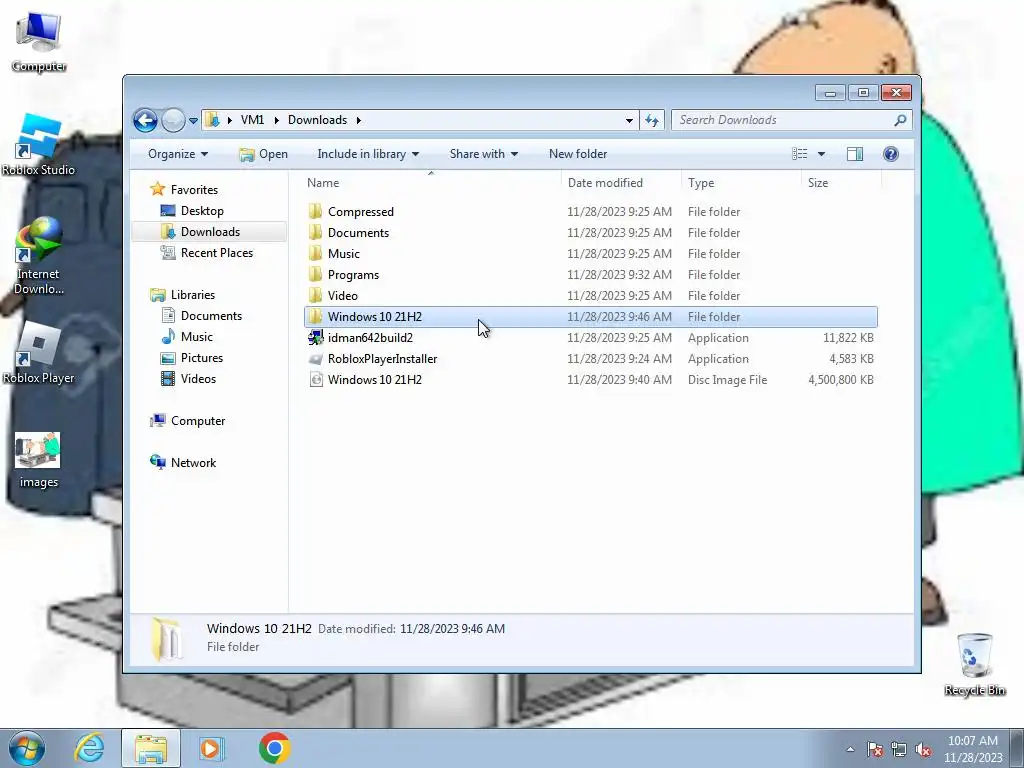1024x768 pixels.
Task: Create a New folder
Action: click(578, 154)
